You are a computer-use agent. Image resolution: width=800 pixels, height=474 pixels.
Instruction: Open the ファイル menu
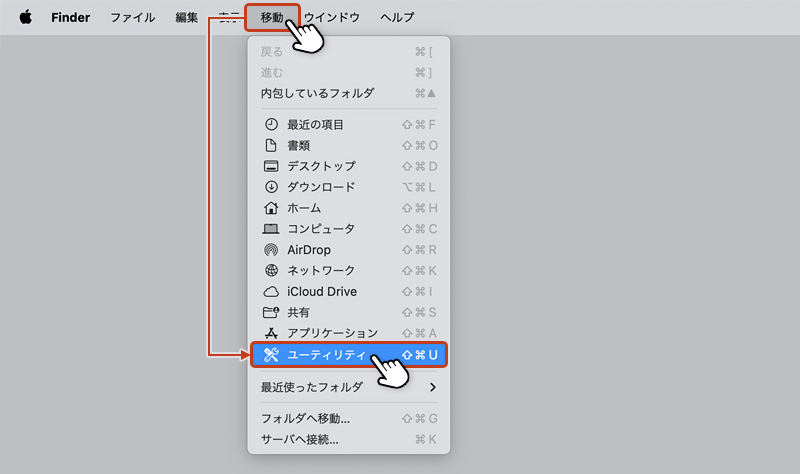[132, 17]
